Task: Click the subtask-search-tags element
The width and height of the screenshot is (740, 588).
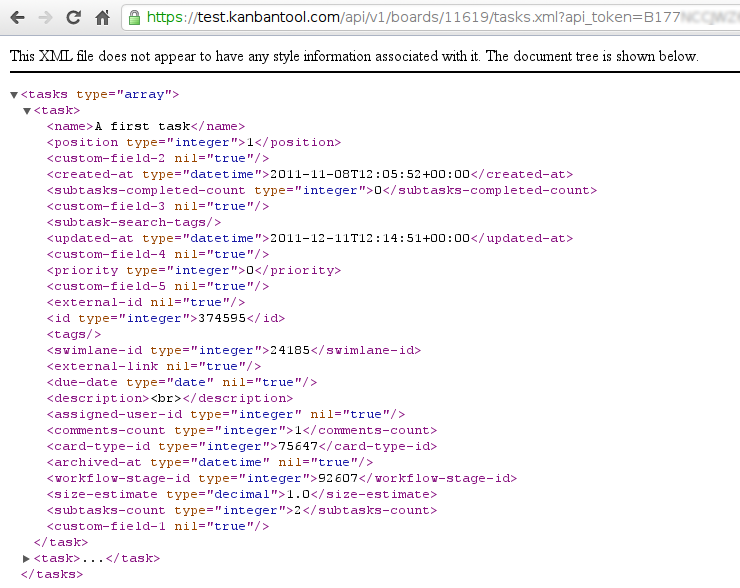Action: click(x=134, y=223)
